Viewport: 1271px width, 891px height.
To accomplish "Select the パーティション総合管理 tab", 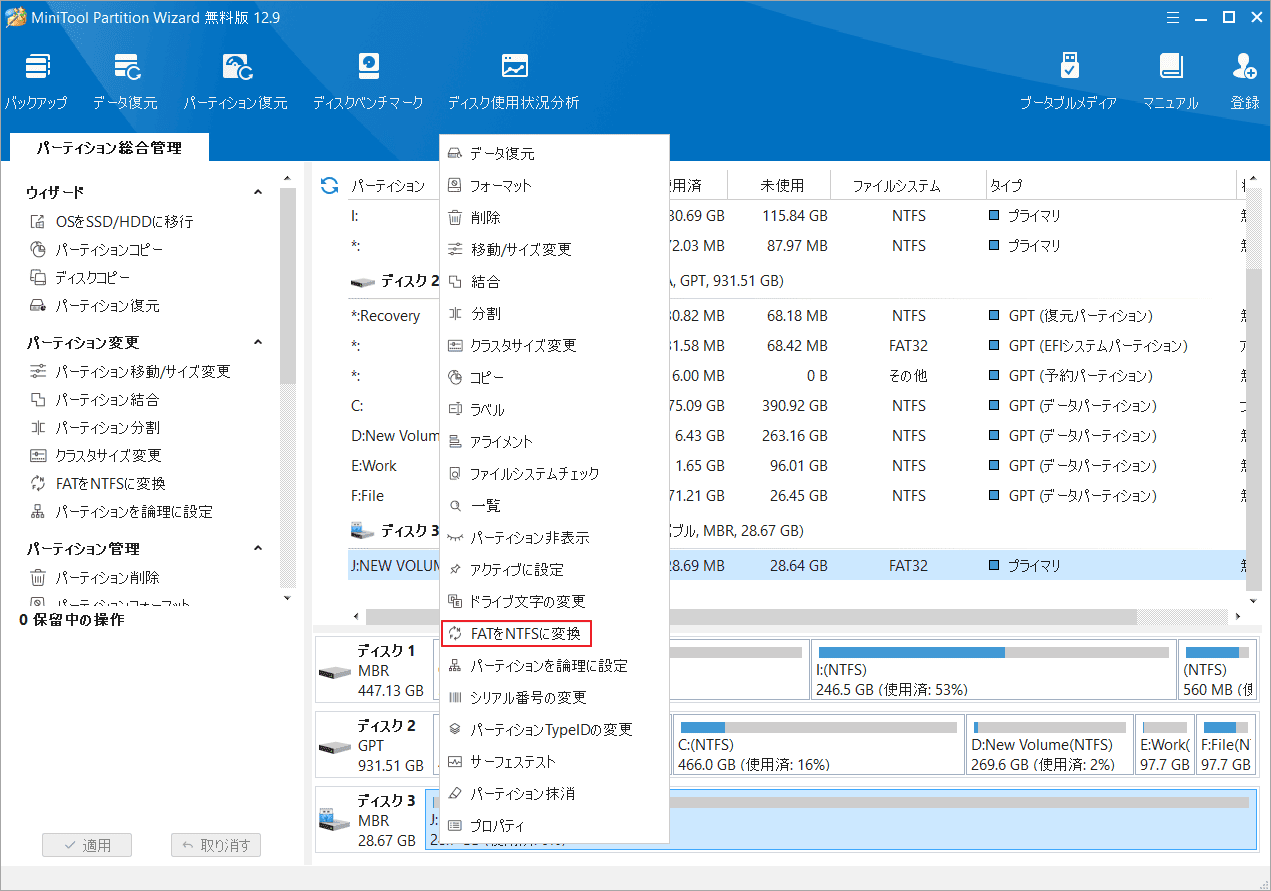I will (x=109, y=147).
